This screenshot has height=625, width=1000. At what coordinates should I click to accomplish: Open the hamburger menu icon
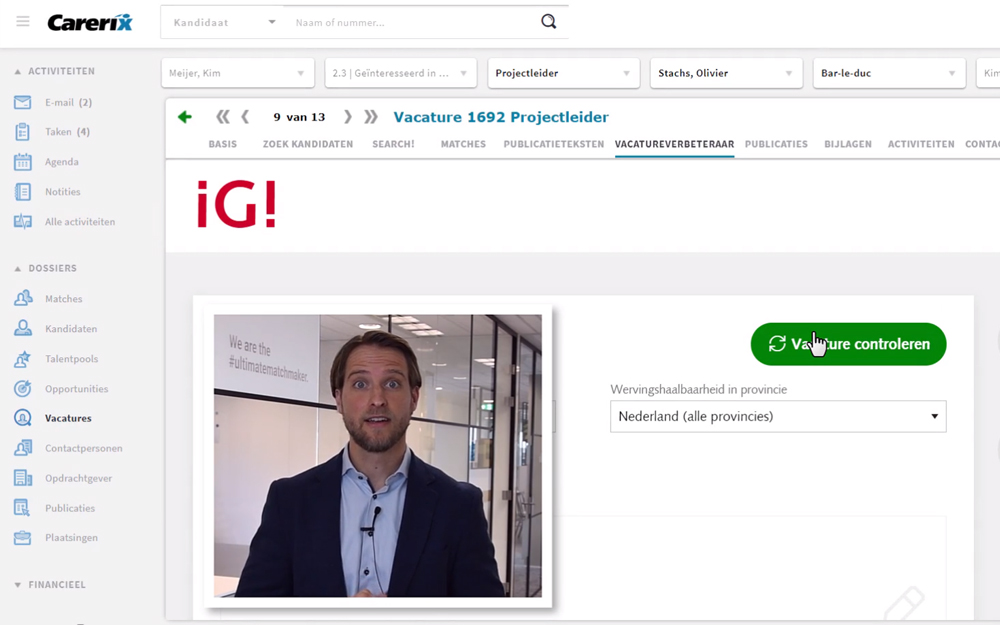coord(23,22)
